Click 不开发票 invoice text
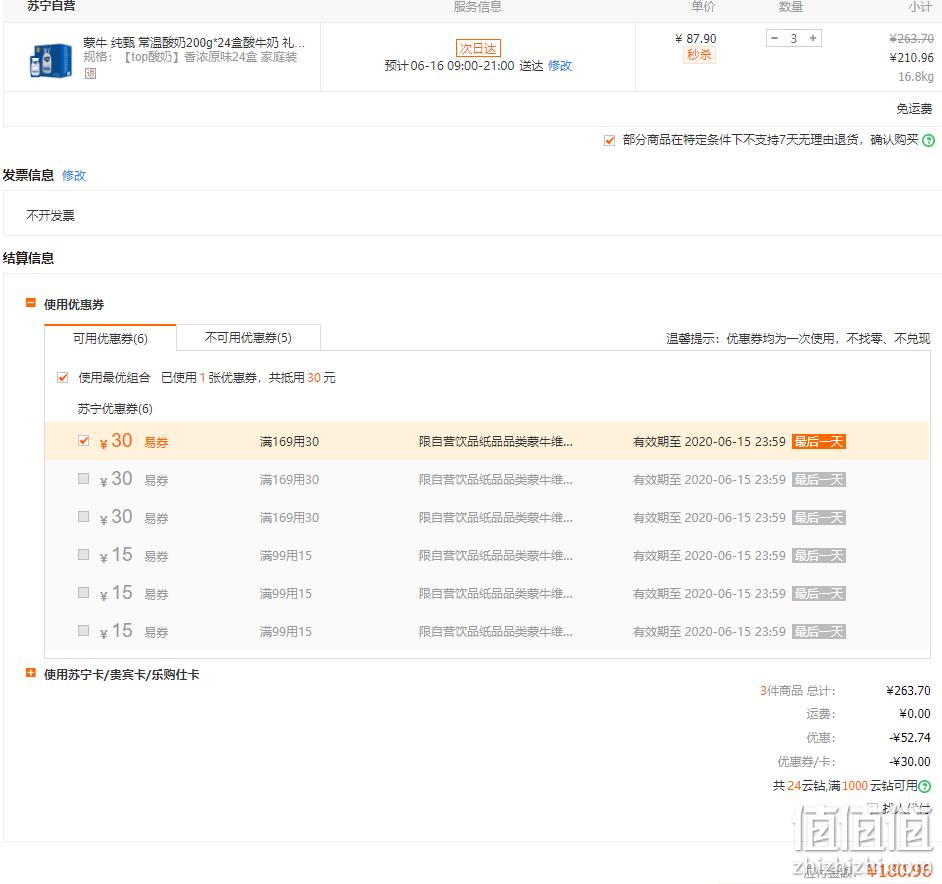Screen dimensions: 942x884 click(50, 215)
